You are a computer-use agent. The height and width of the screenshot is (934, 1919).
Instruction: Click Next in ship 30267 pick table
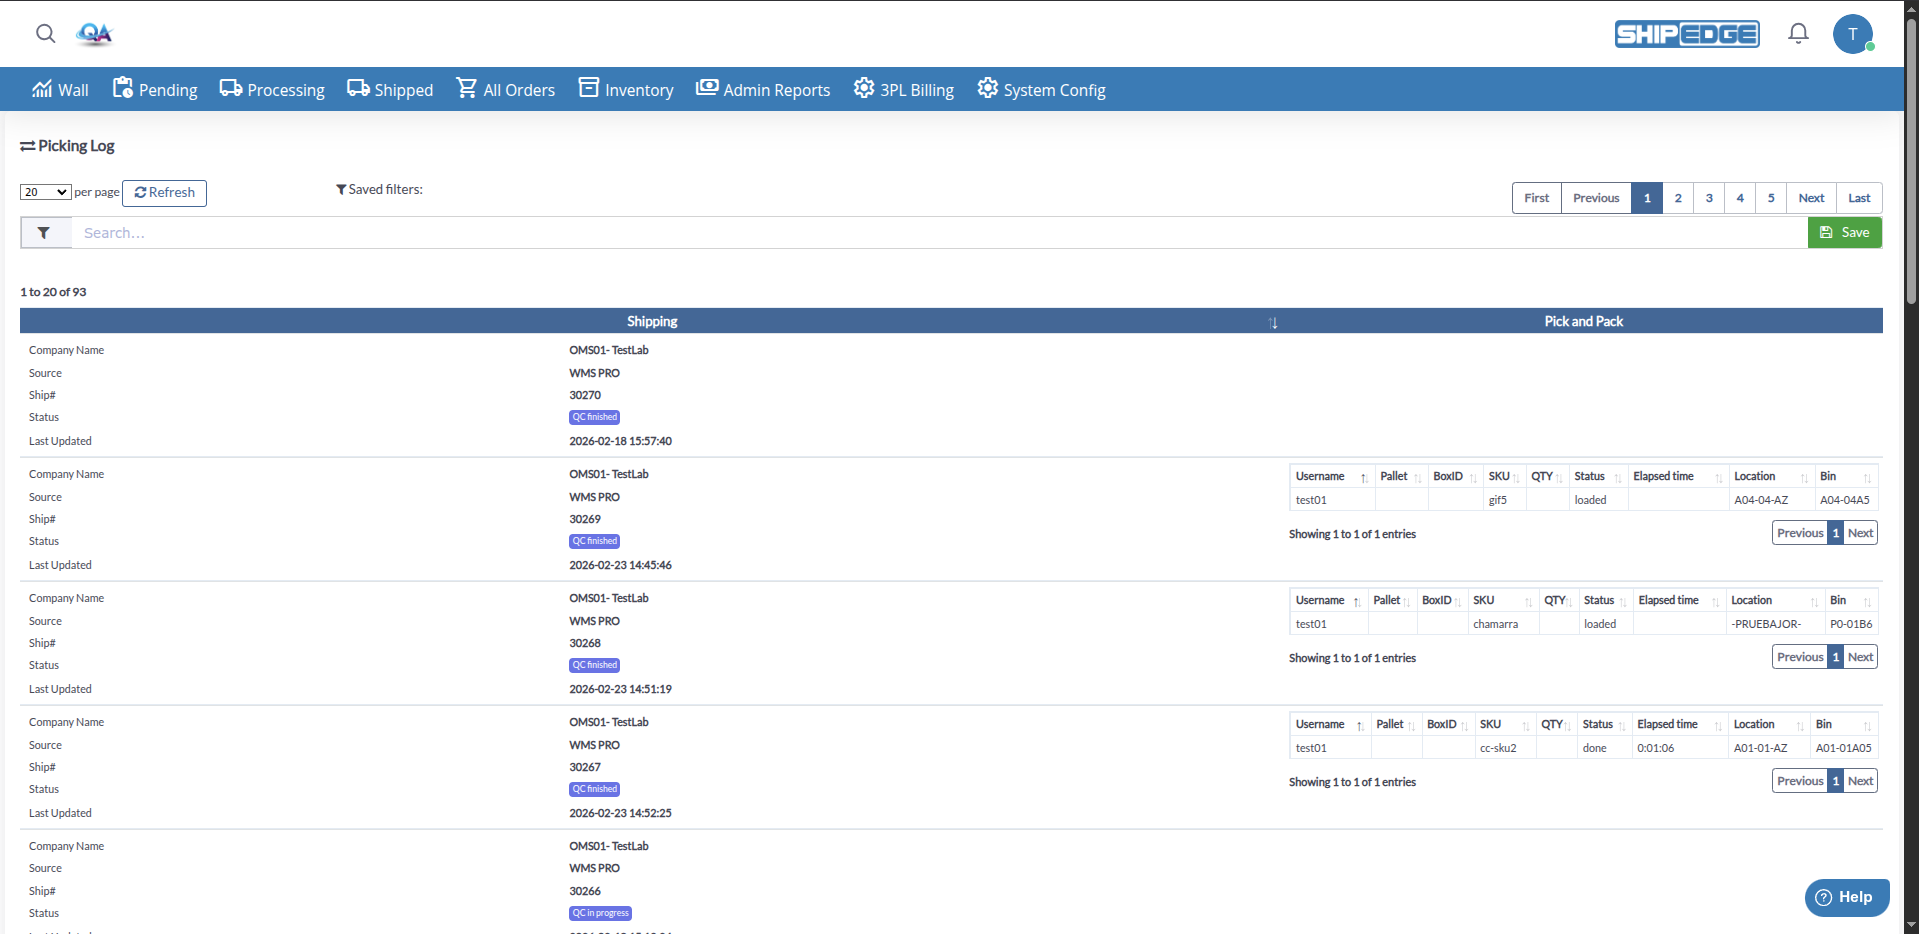1860,781
